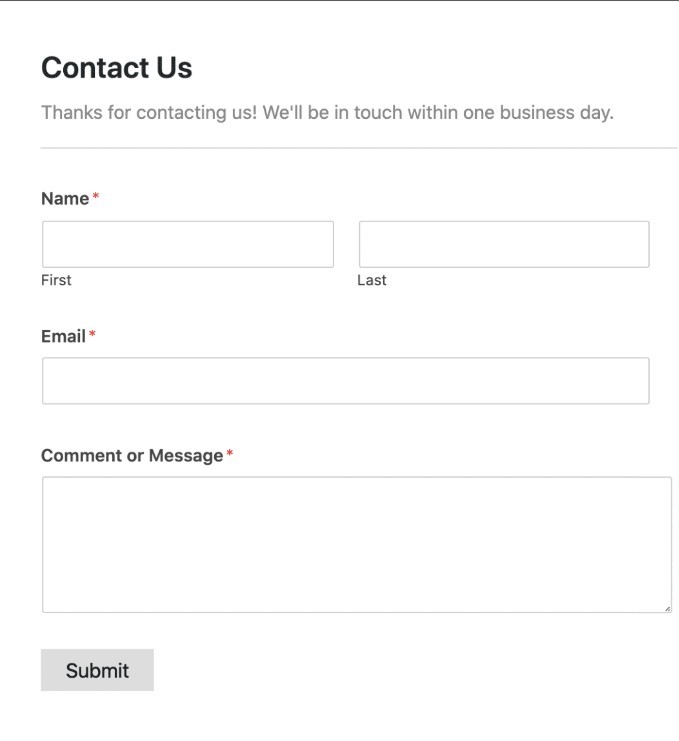Click the word "Message" in the label
The width and height of the screenshot is (679, 741).
click(x=186, y=456)
